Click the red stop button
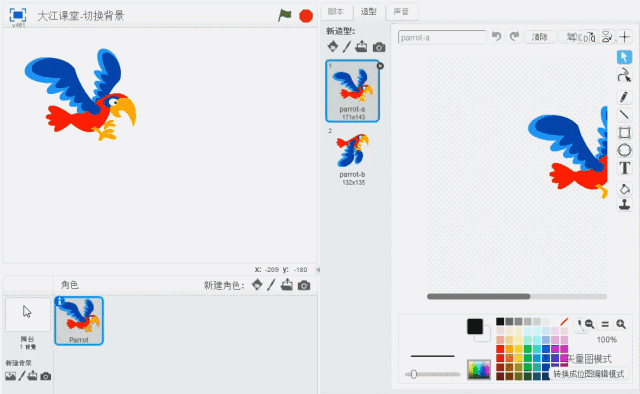 (306, 16)
